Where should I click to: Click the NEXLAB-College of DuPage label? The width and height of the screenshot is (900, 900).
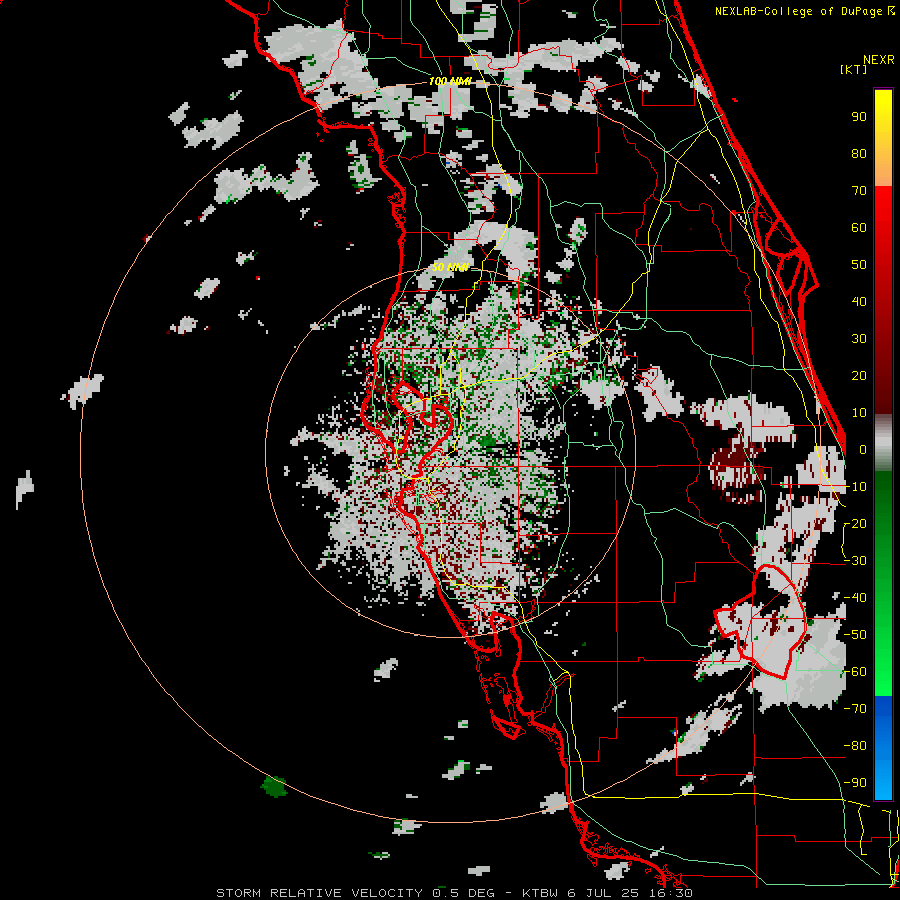[x=798, y=11]
